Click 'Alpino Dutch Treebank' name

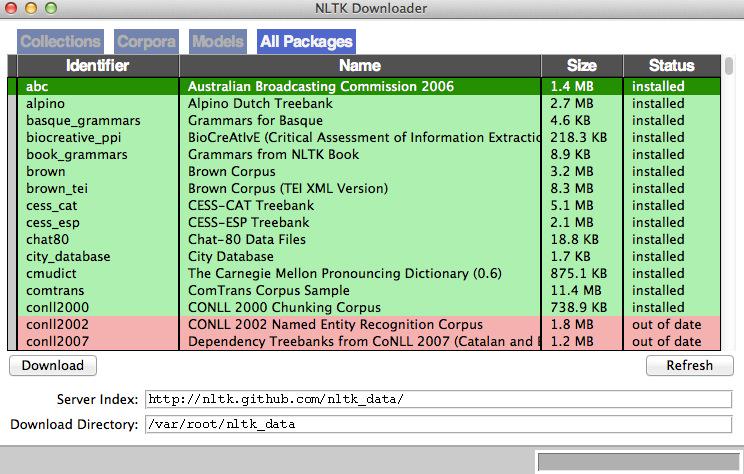pos(260,103)
